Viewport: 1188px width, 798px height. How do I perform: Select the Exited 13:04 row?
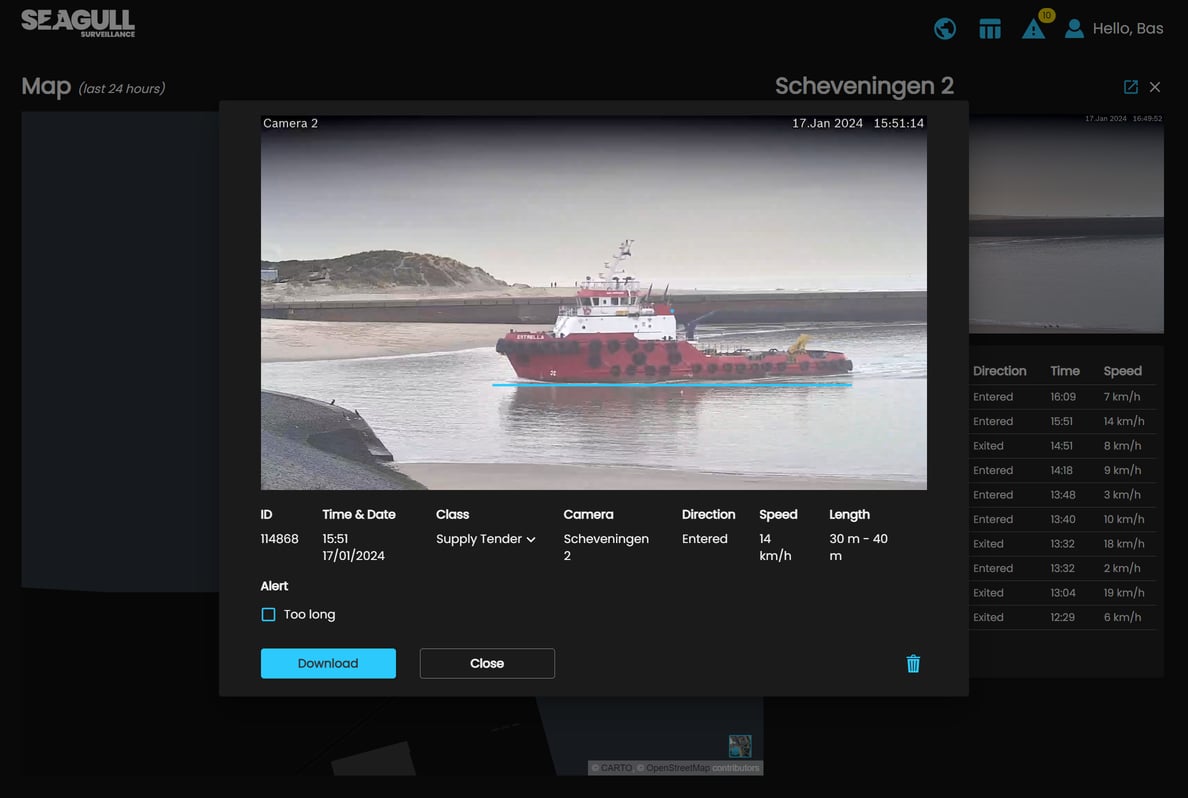pos(1063,593)
